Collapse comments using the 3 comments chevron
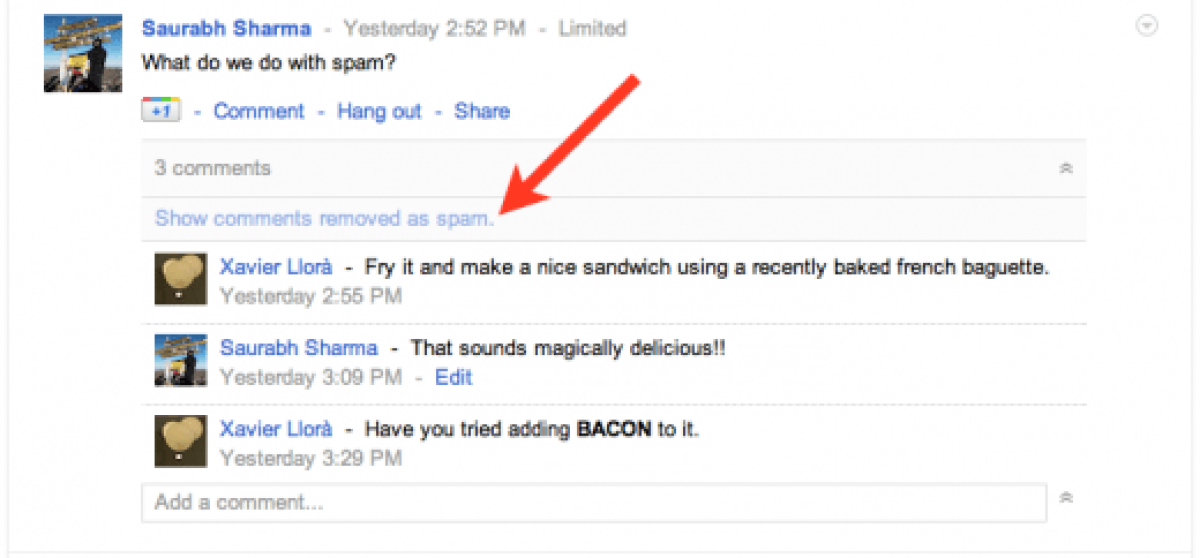Viewport: 1200px width, 558px height. [x=1066, y=169]
